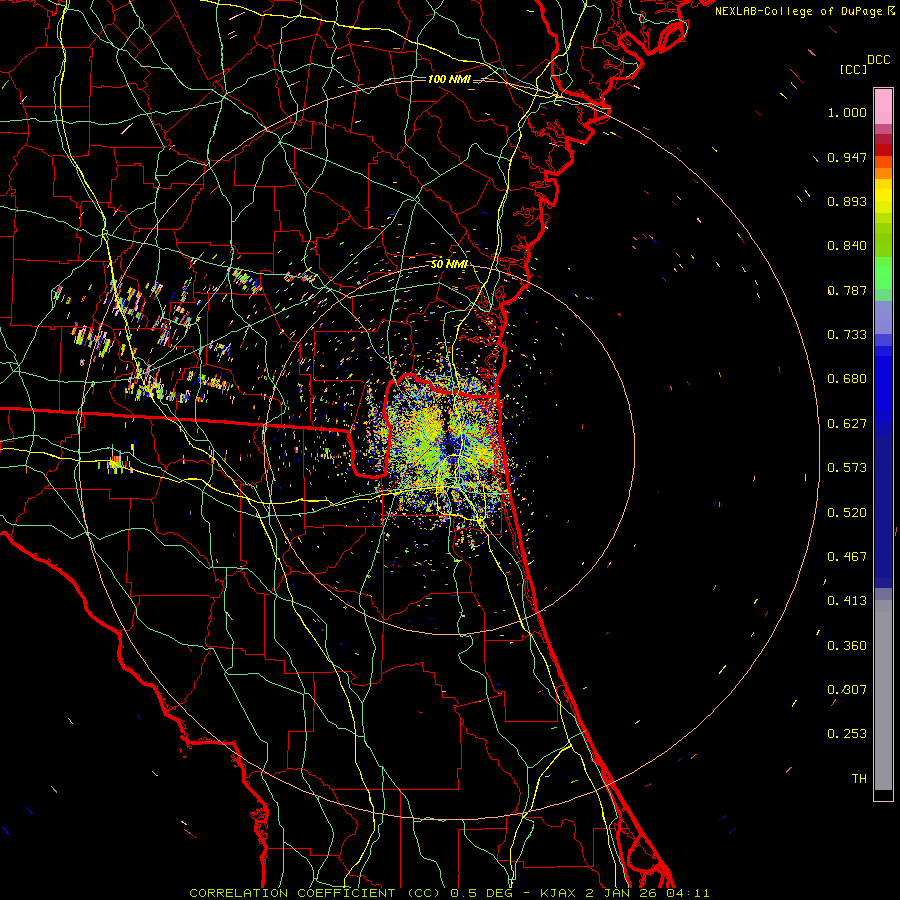Image resolution: width=900 pixels, height=900 pixels.
Task: Click CORRELATION COEFFICIENT in the bottom caption
Action: [x=292, y=893]
